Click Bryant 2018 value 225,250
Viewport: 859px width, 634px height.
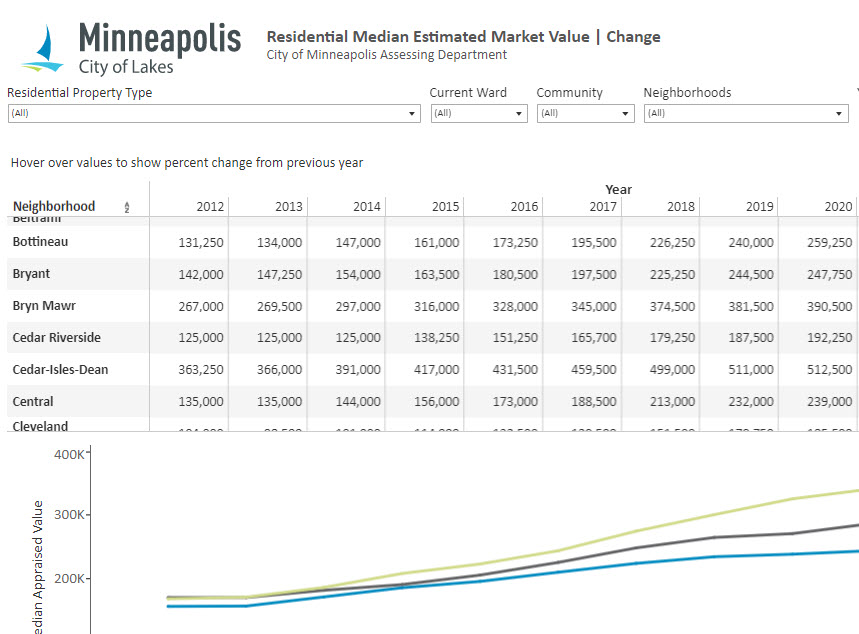[672, 275]
